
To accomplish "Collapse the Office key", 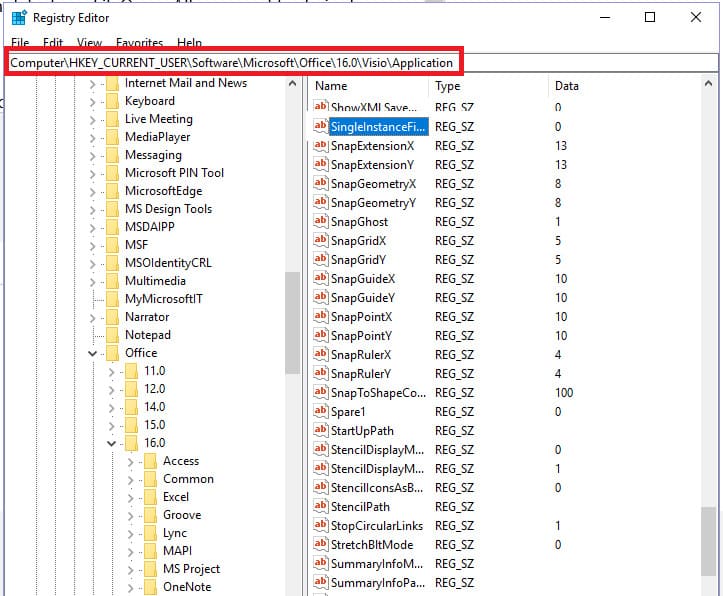I will pyautogui.click(x=93, y=354).
